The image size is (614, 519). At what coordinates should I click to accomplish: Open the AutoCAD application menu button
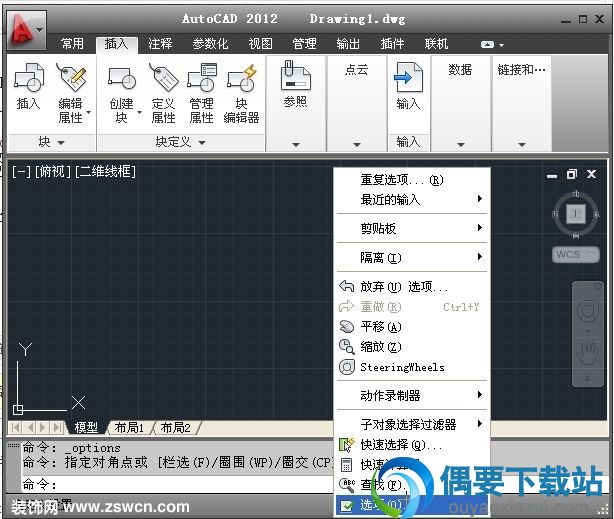point(26,31)
